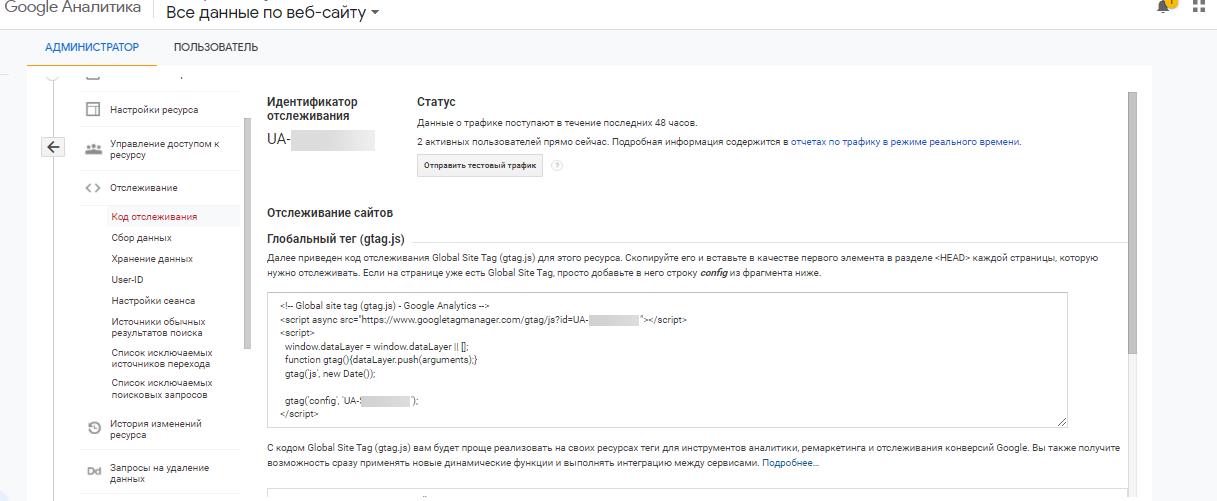Screen dimensions: 1217x501
Task: Select Сбор данных menu item
Action: 141,238
